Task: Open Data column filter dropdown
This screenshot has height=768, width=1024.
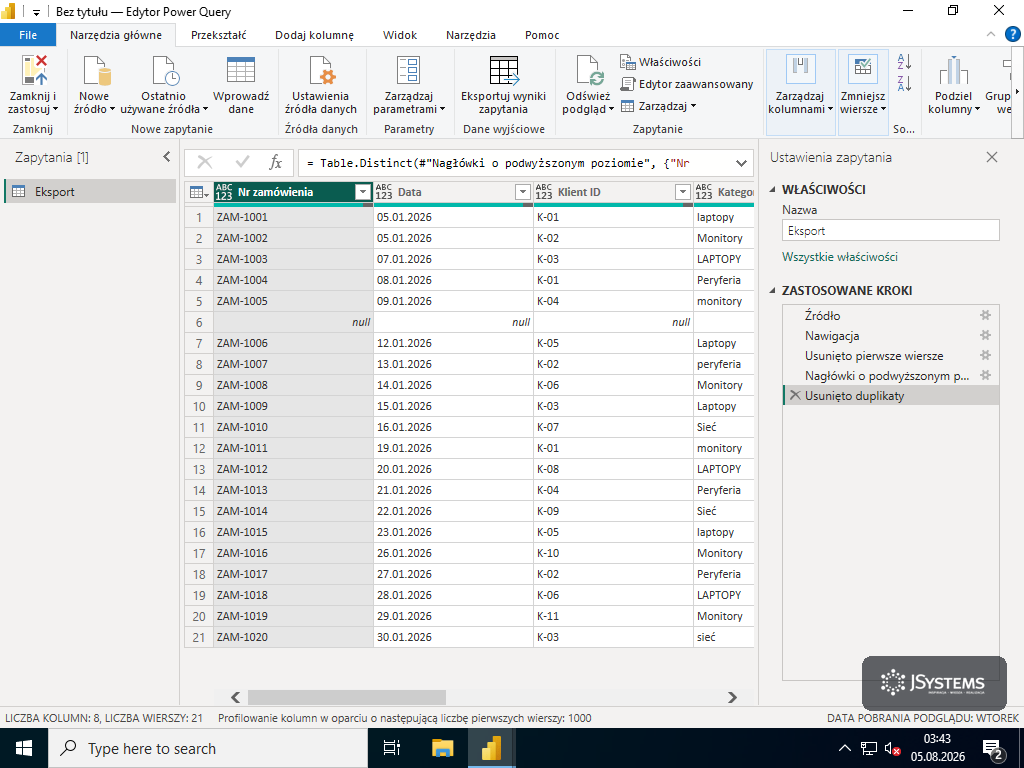Action: 522,192
